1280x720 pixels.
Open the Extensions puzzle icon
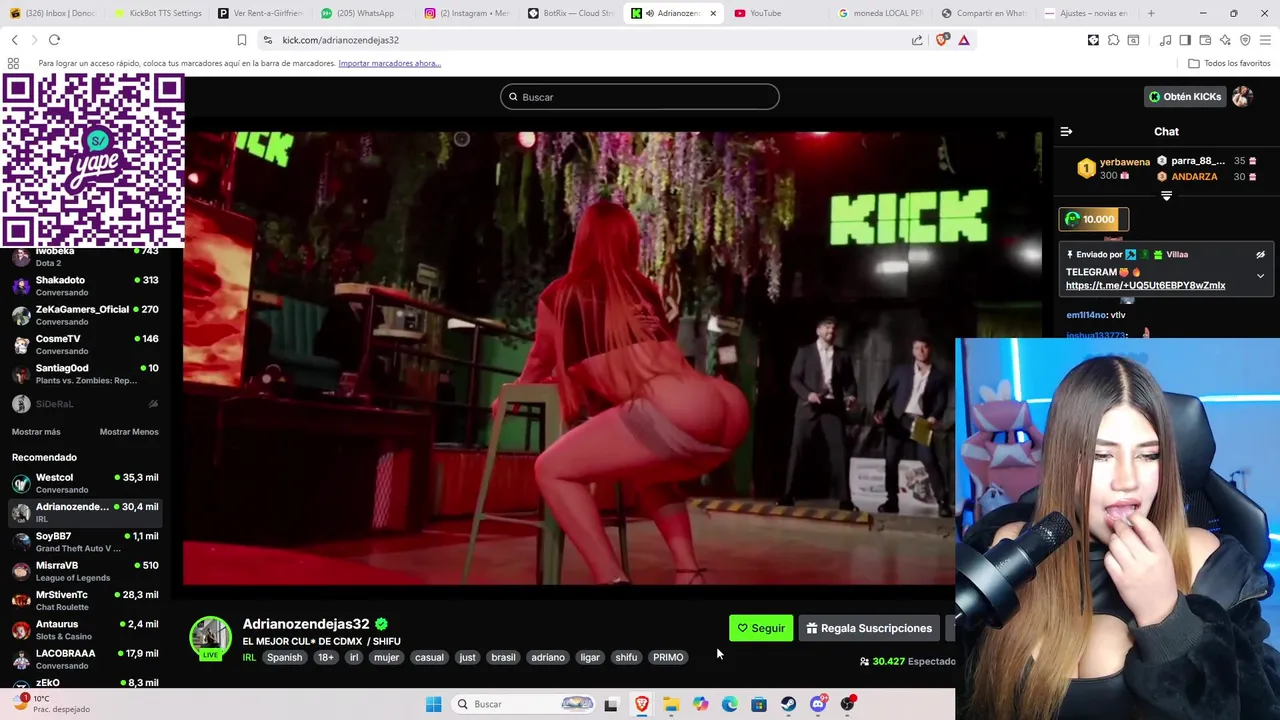[1113, 40]
